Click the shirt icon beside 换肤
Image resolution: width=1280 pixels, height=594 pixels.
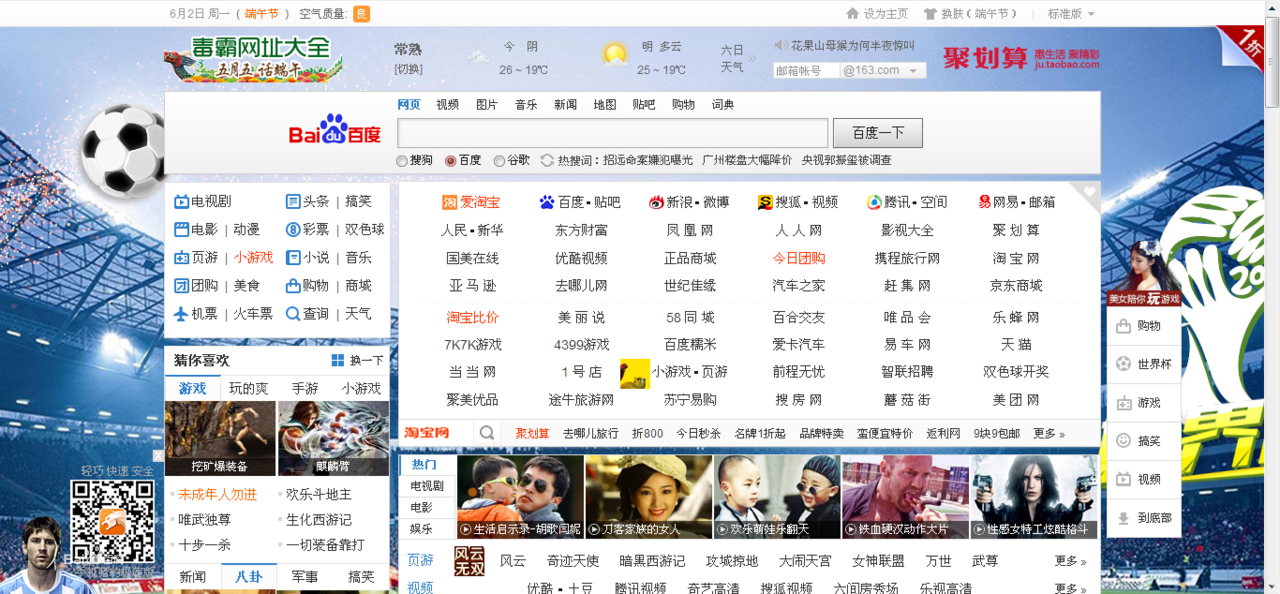coord(930,14)
